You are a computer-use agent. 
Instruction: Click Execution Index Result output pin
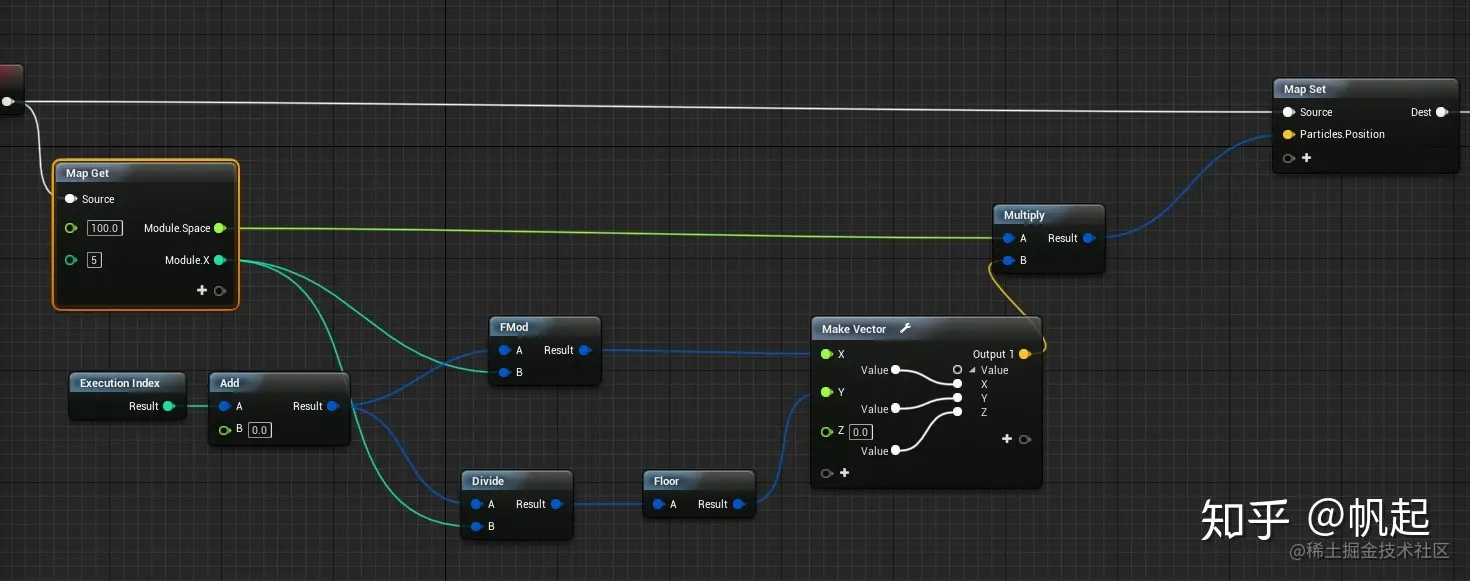pyautogui.click(x=168, y=406)
